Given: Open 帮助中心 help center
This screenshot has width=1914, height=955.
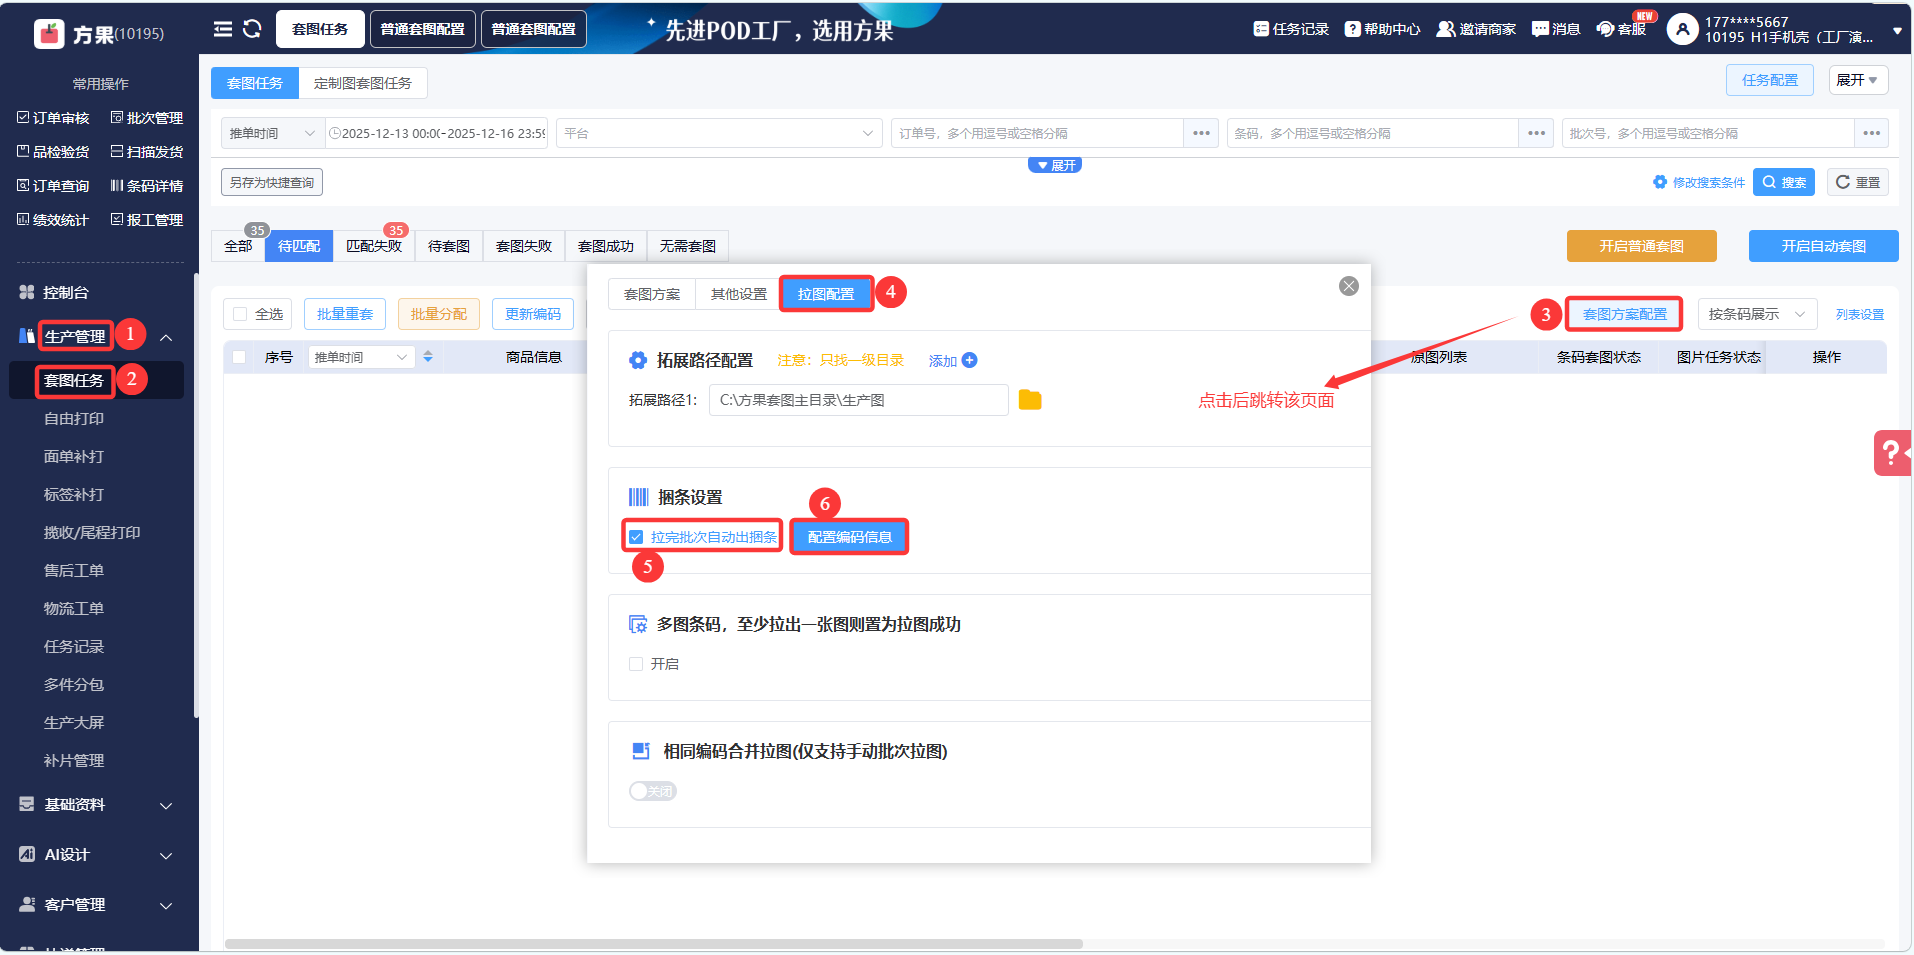Looking at the screenshot, I should pyautogui.click(x=1382, y=29).
